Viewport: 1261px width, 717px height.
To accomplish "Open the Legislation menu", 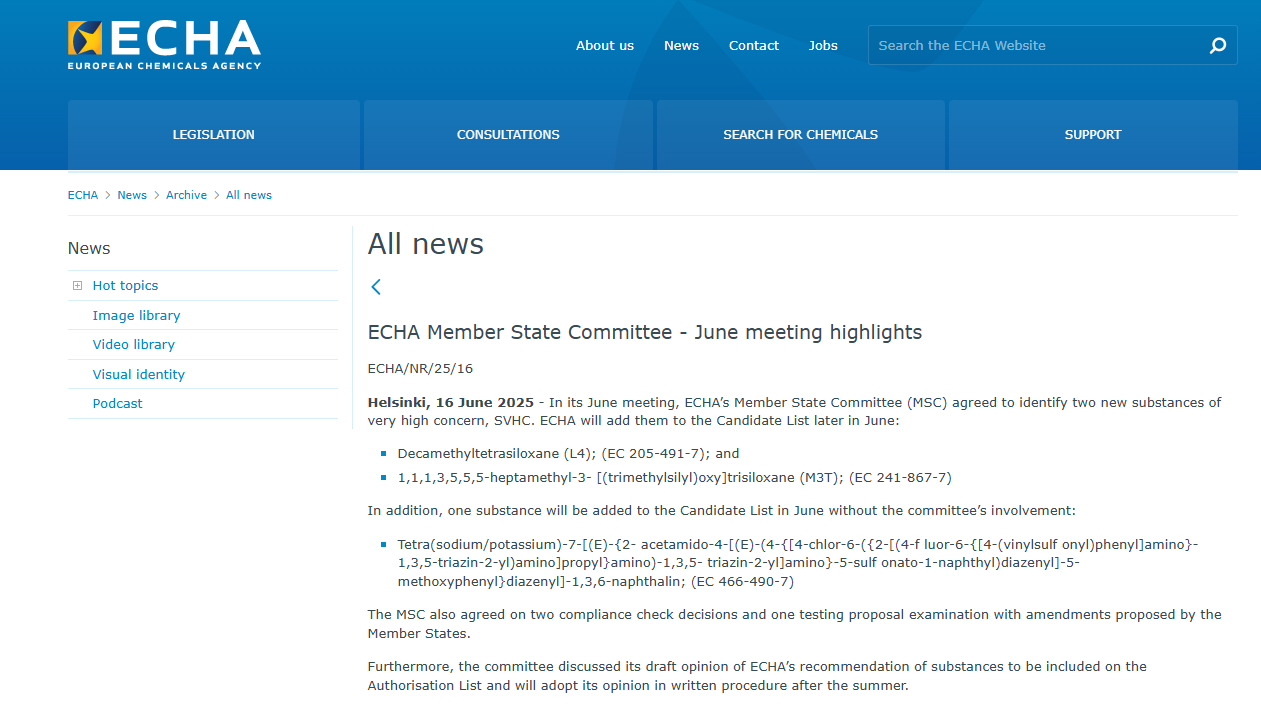I will pyautogui.click(x=213, y=135).
